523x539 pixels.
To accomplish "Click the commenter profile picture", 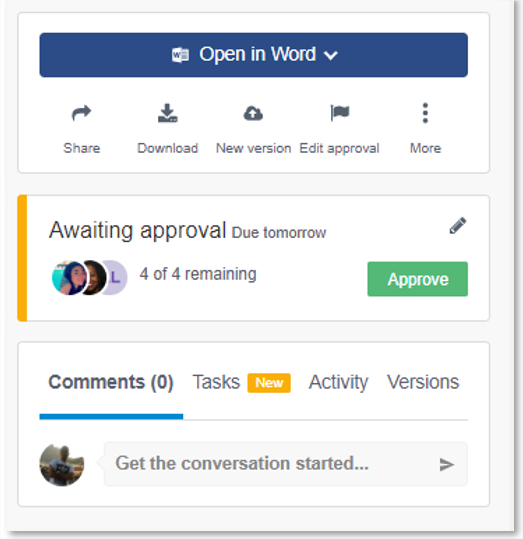I will tap(62, 465).
